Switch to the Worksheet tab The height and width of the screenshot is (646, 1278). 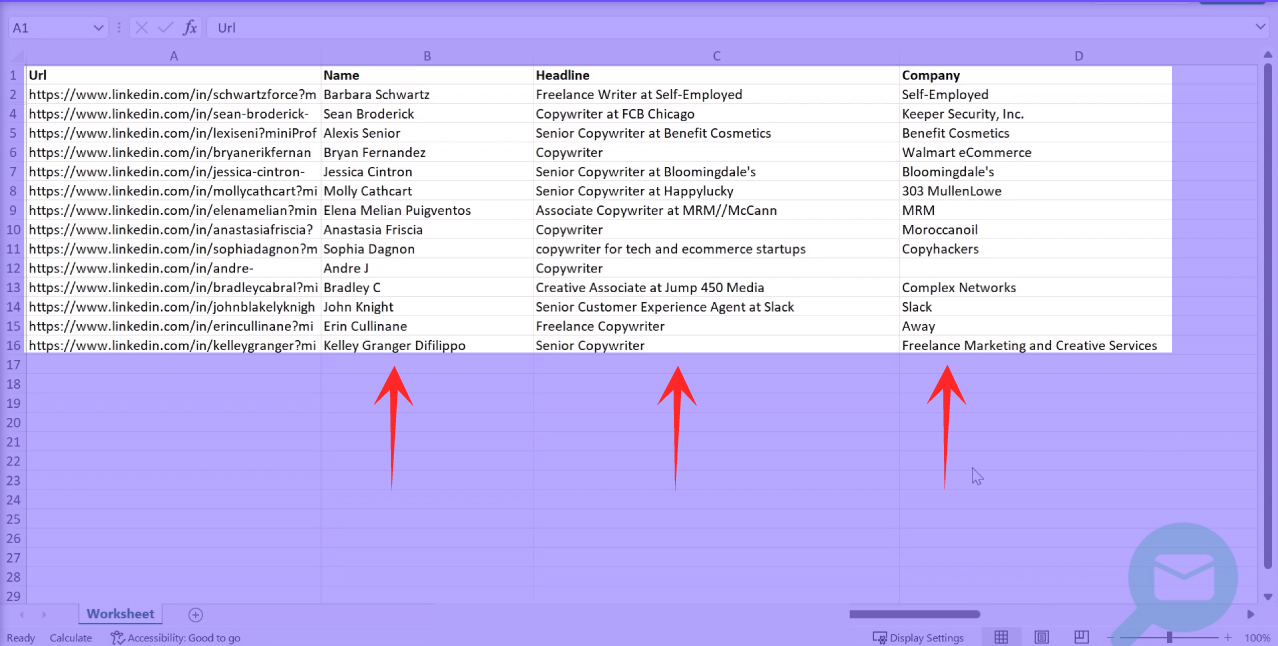[x=120, y=614]
